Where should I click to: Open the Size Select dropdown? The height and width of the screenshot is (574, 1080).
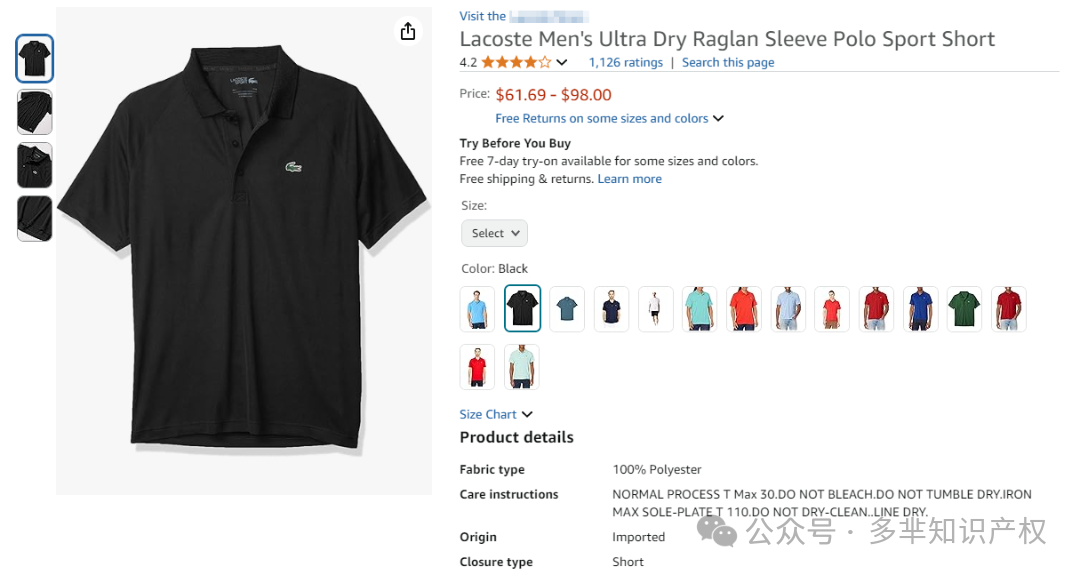(494, 233)
